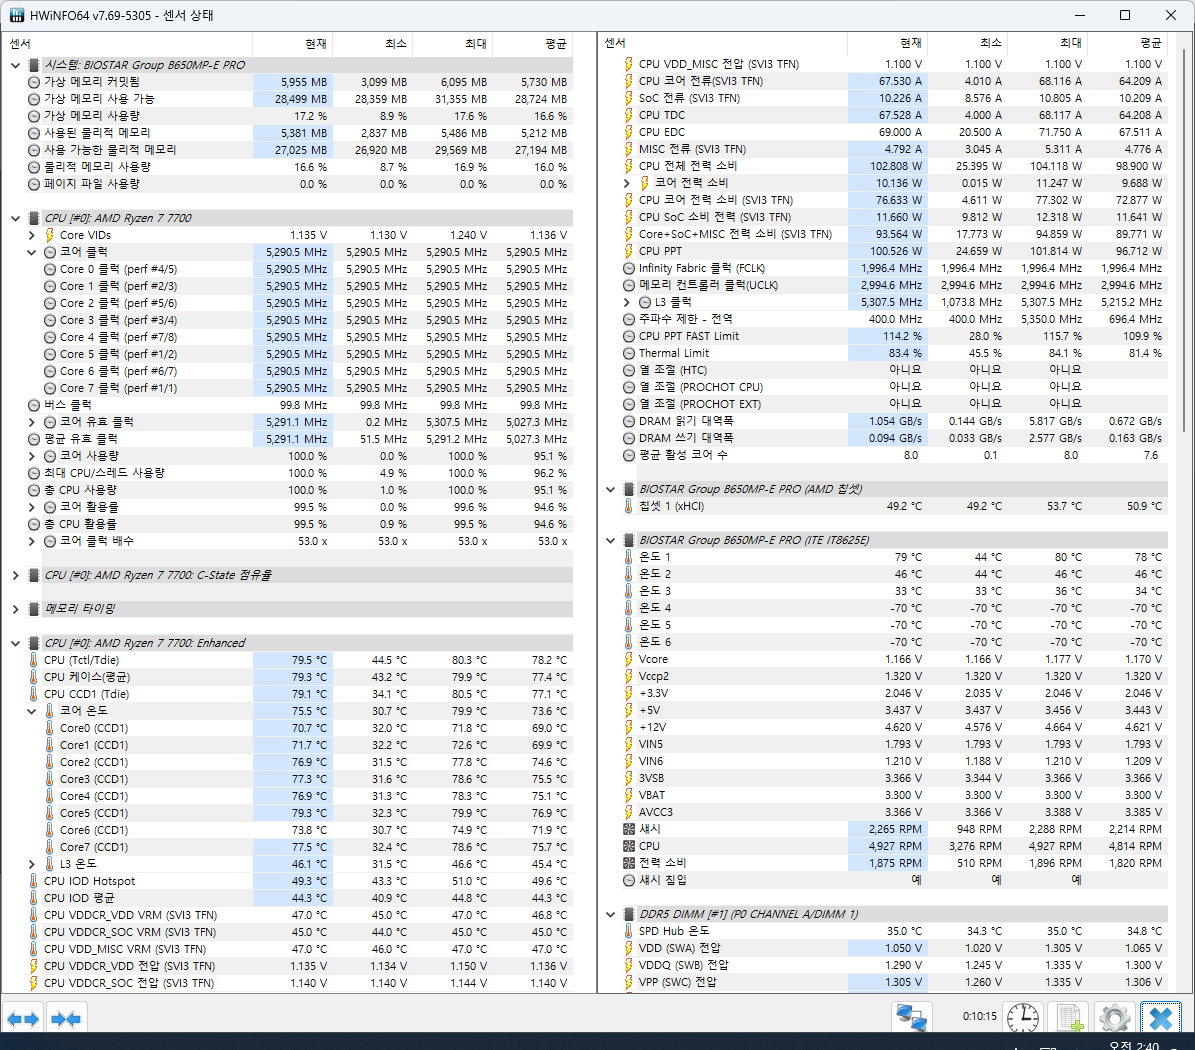The width and height of the screenshot is (1195, 1050).
Task: Click the fan icon beside 전력 소비 RPM
Action: 629,863
